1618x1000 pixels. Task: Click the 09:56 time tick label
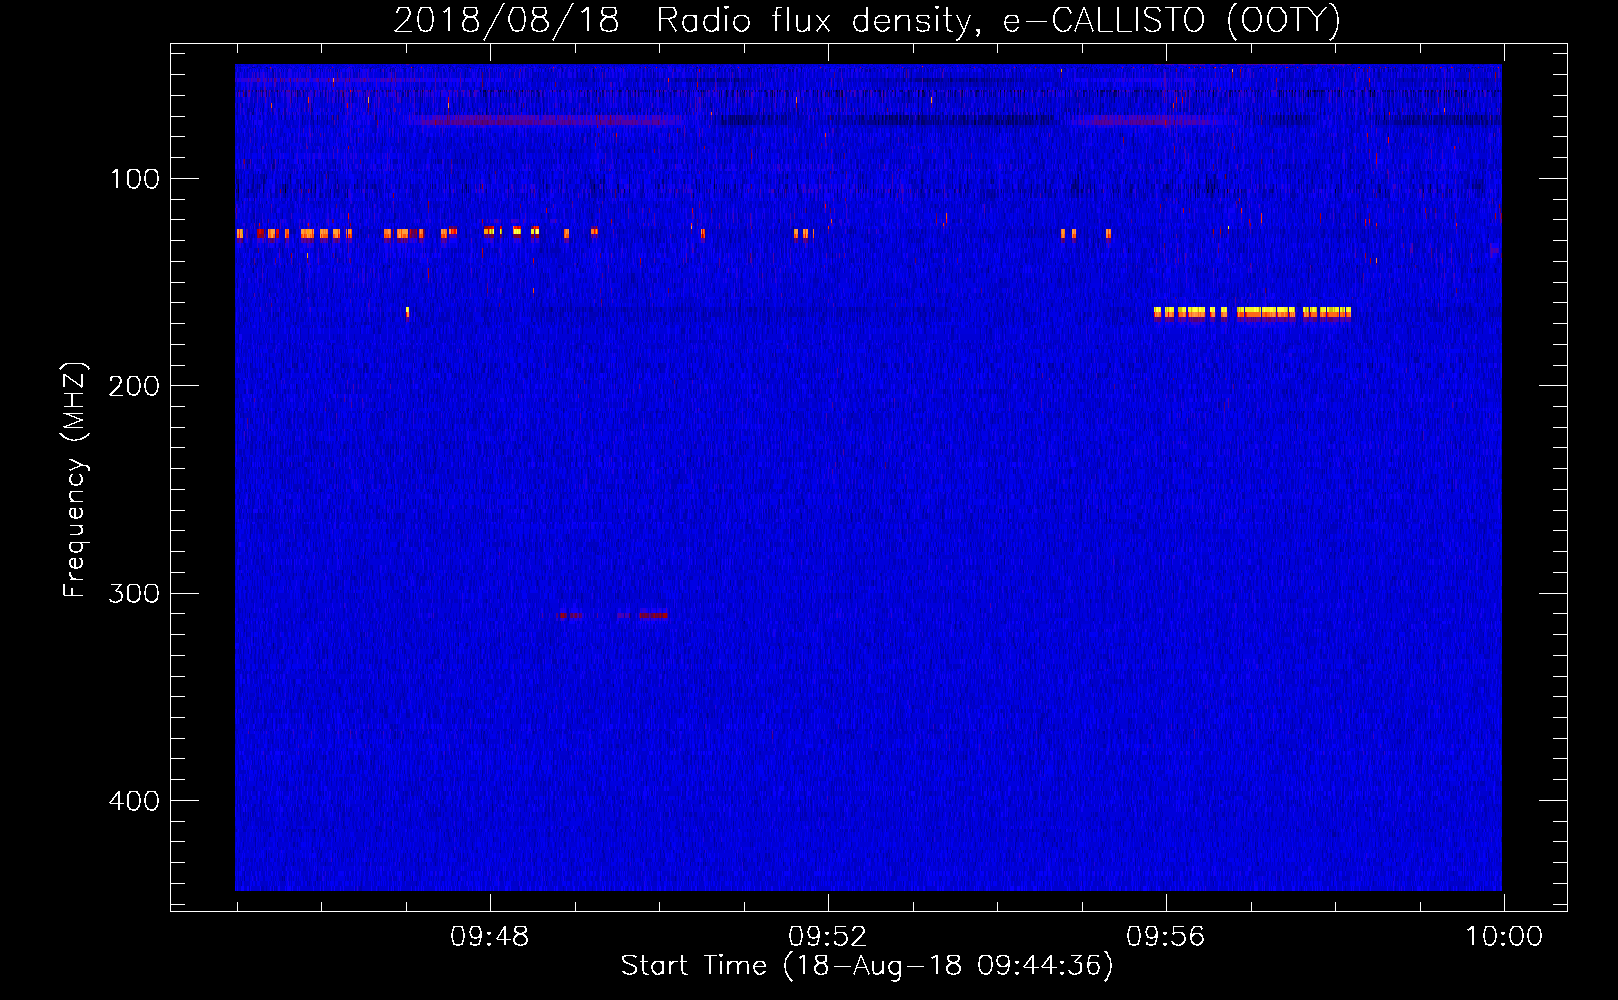tap(1165, 937)
